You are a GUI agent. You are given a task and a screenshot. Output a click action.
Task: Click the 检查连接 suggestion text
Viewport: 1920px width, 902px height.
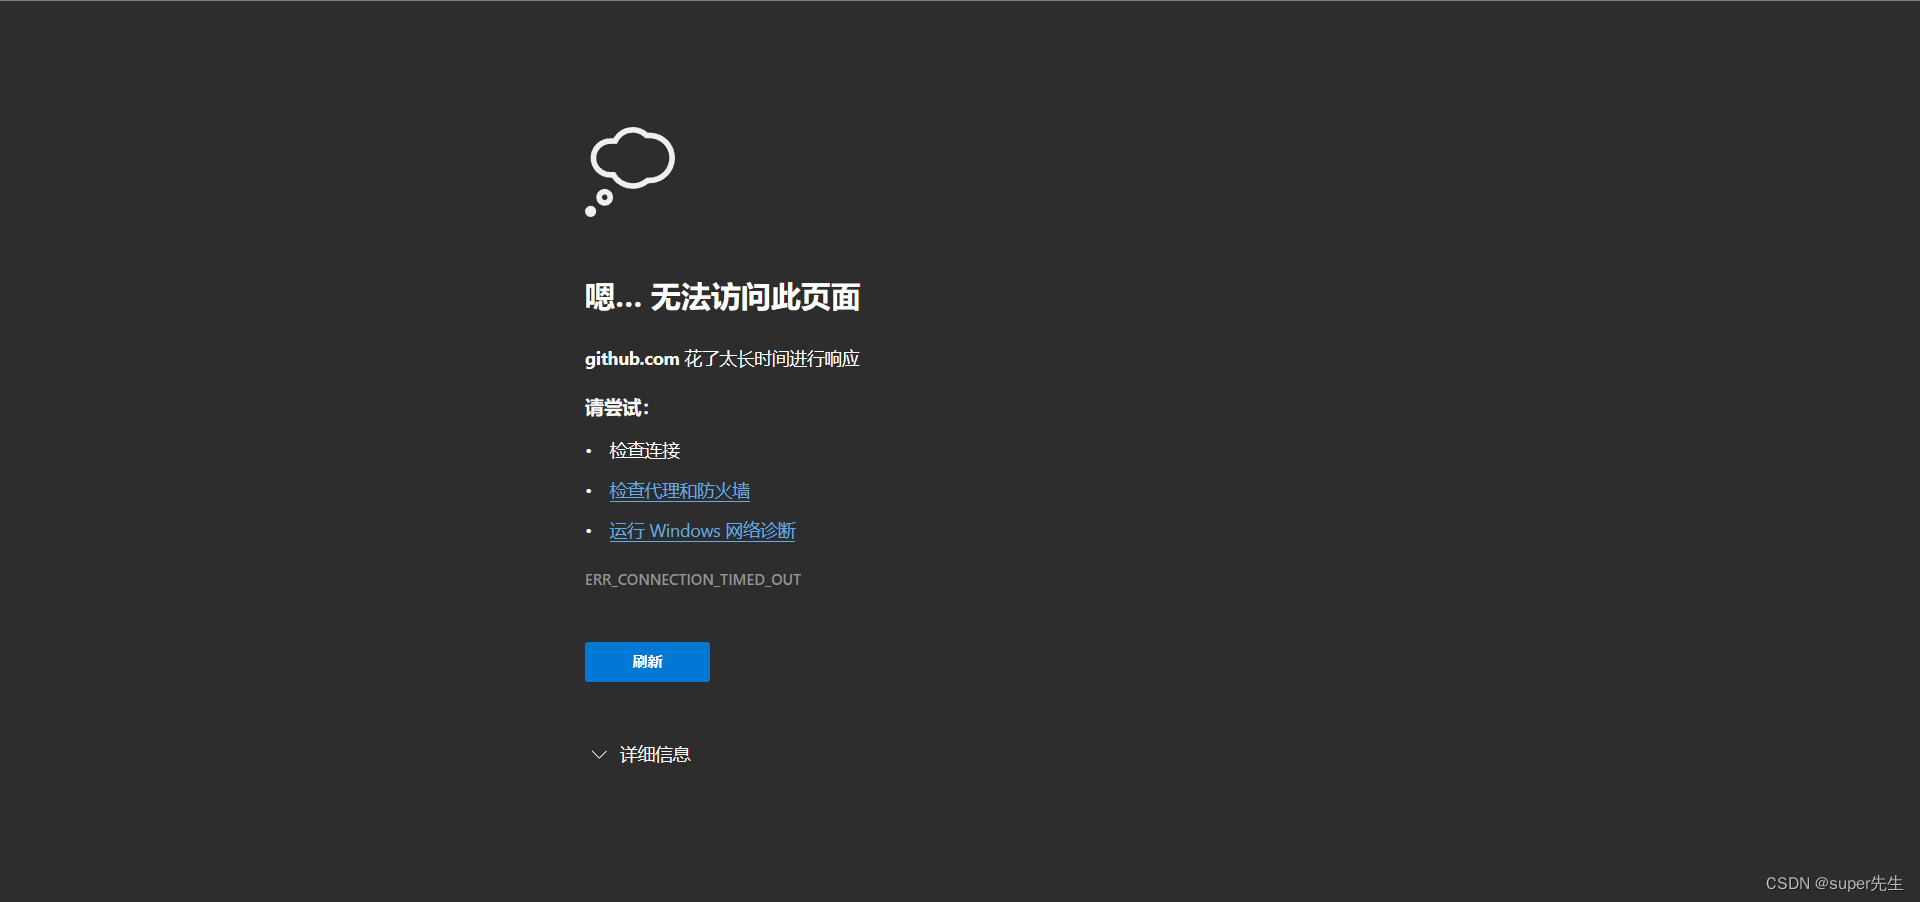point(645,451)
